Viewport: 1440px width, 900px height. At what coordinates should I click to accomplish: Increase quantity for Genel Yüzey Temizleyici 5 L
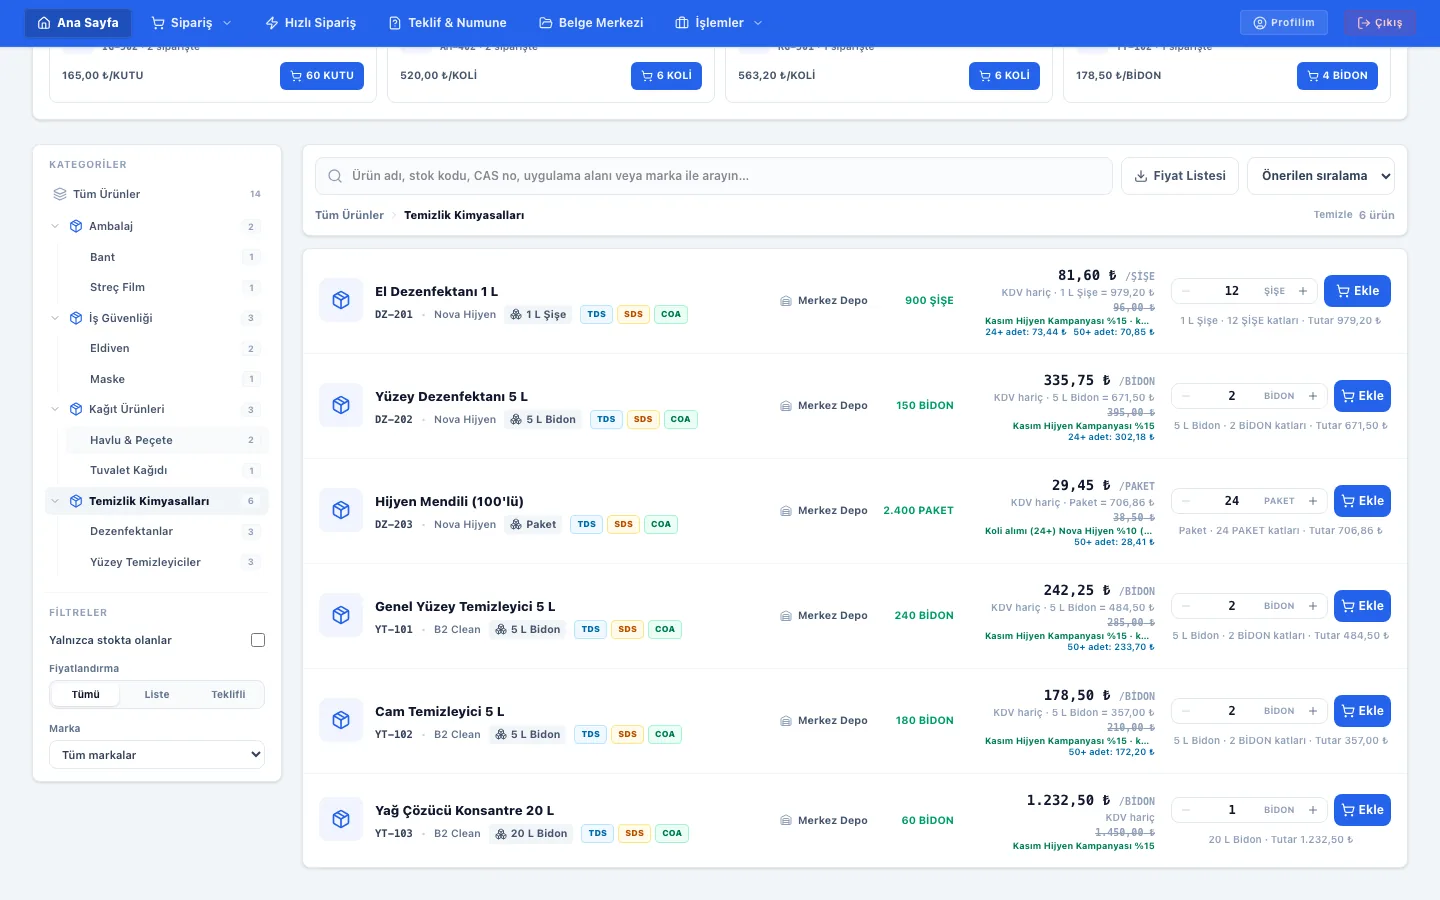(x=1313, y=606)
